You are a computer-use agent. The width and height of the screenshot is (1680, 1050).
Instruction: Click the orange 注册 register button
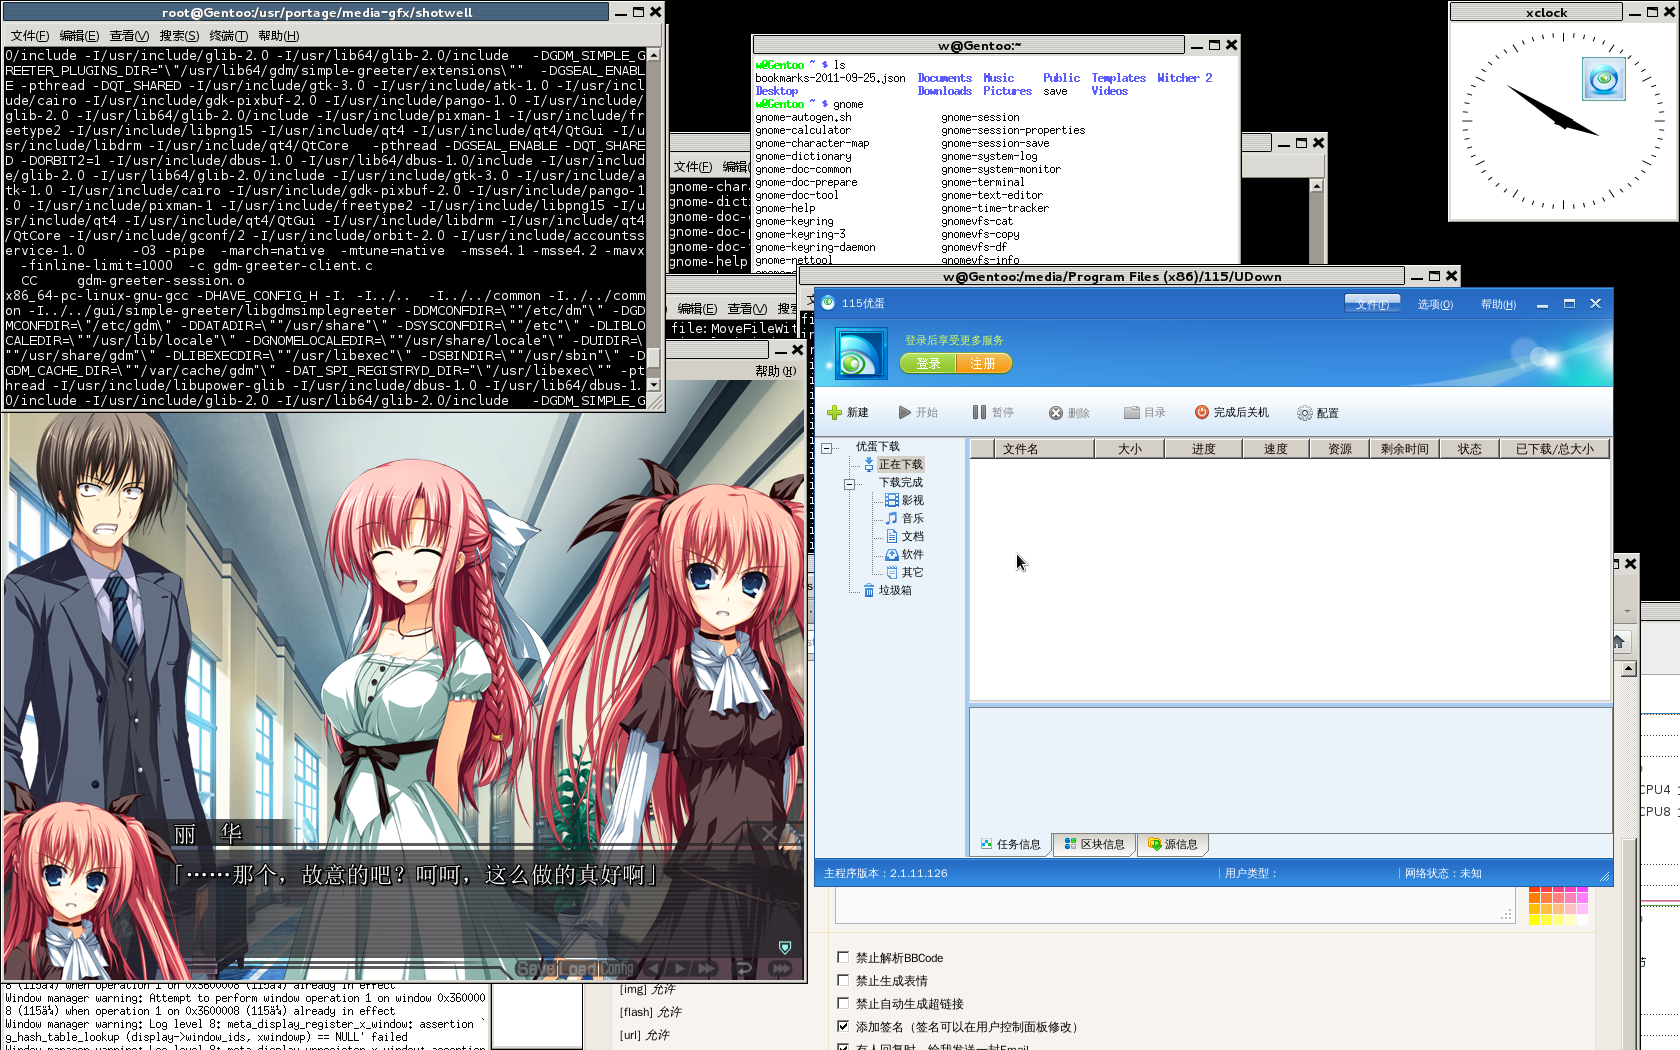[983, 363]
